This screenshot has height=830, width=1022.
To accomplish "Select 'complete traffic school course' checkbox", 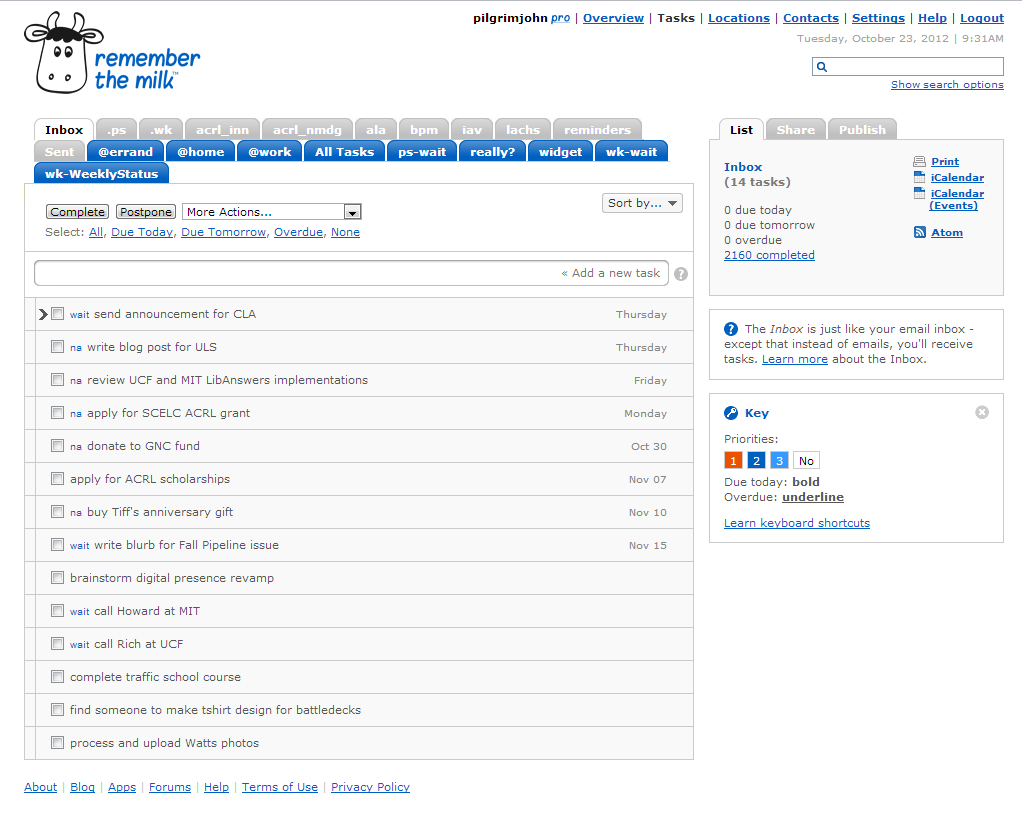I will [58, 677].
